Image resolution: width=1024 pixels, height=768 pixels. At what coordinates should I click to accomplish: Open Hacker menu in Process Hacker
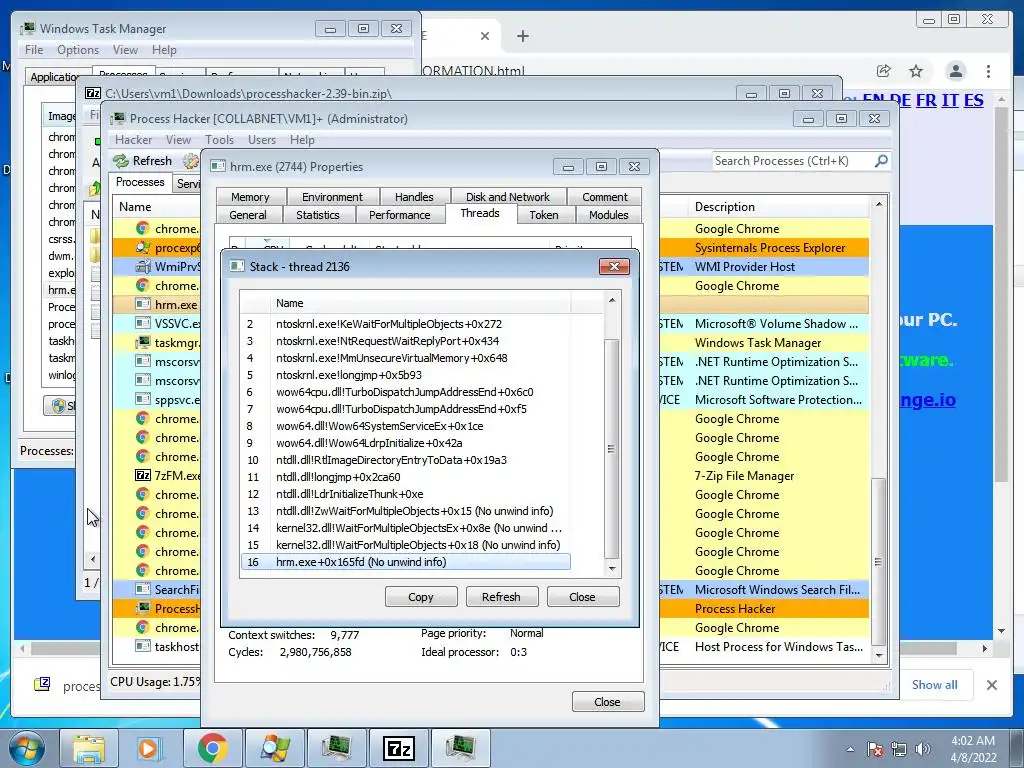[x=133, y=140]
